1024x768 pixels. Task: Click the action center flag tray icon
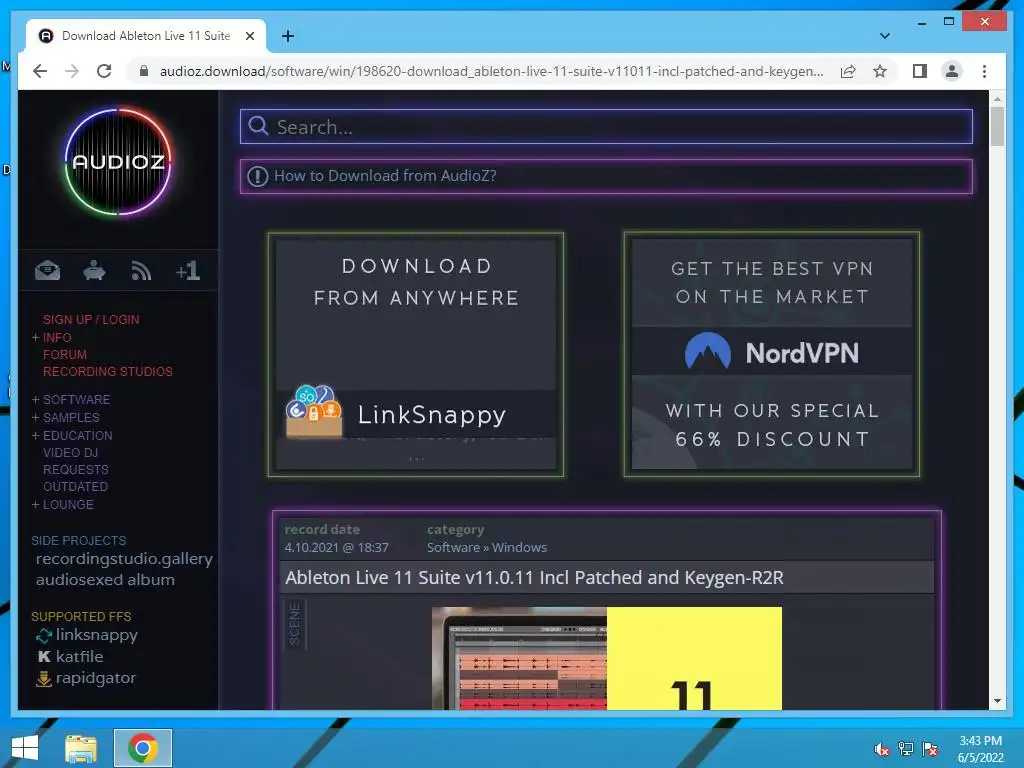coord(930,749)
